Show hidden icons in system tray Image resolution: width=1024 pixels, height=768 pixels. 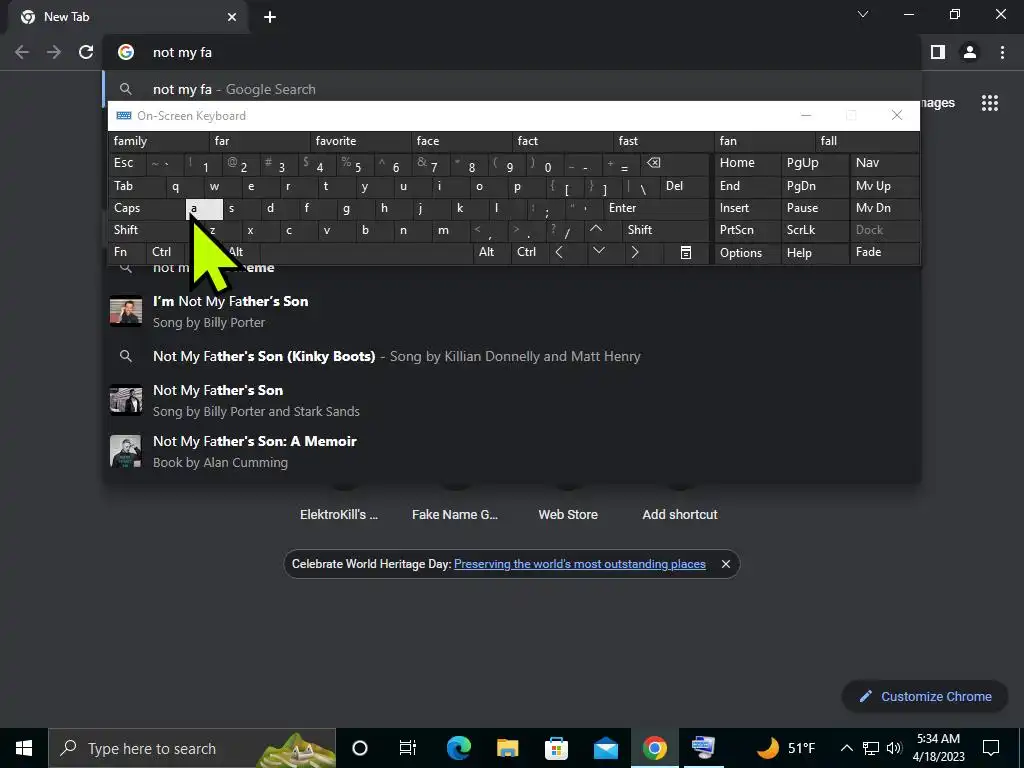pos(846,748)
